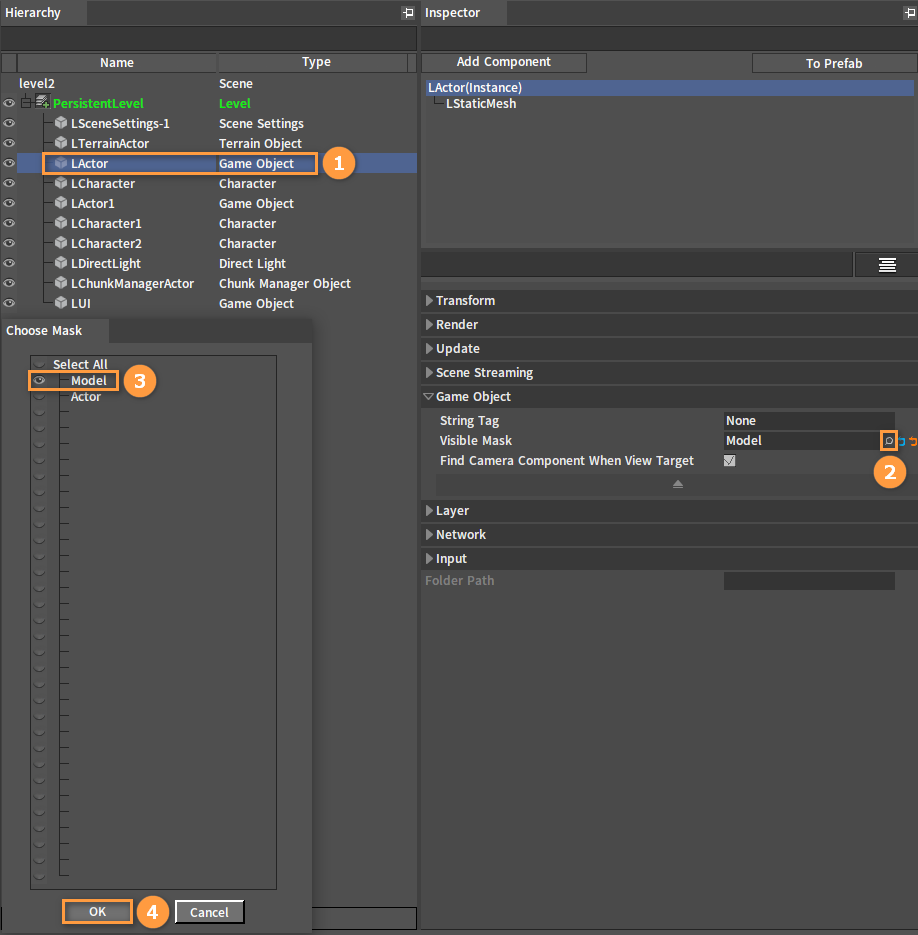Expand the Update section
This screenshot has width=918, height=935.
tap(429, 348)
